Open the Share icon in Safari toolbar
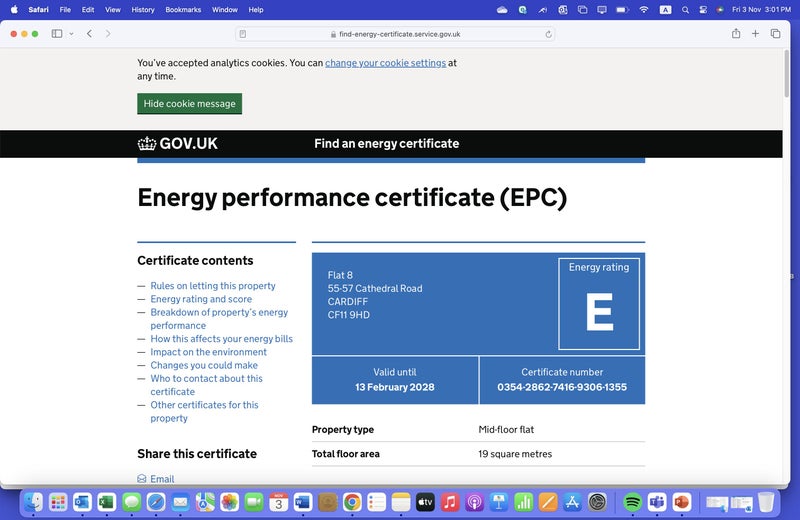The height and width of the screenshot is (520, 800). (736, 33)
